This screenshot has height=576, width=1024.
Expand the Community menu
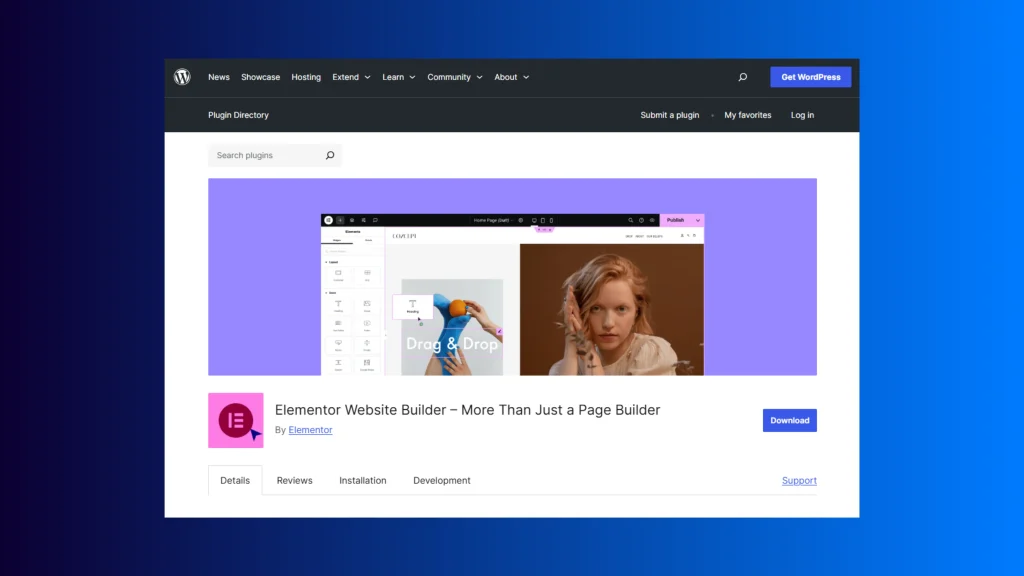[454, 77]
